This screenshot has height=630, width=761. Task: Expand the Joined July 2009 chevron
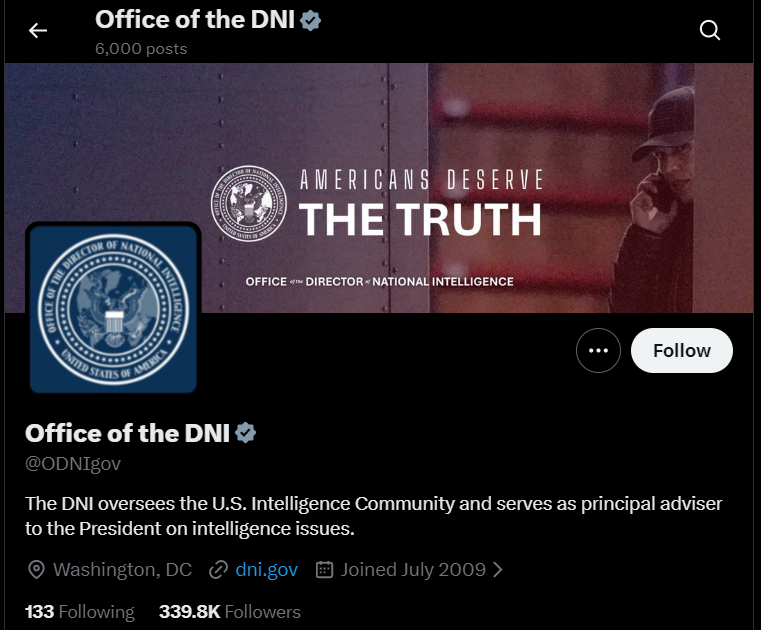pos(499,570)
